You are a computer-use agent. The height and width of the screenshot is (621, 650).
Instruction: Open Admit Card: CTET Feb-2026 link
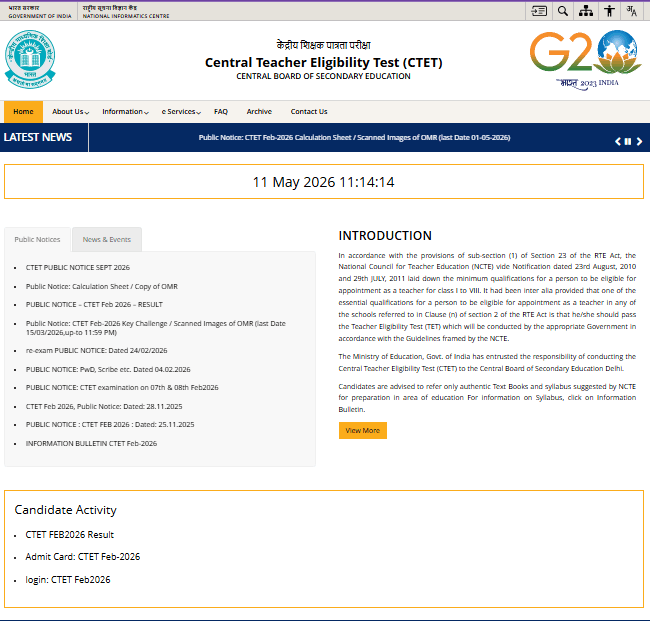pyautogui.click(x=82, y=557)
